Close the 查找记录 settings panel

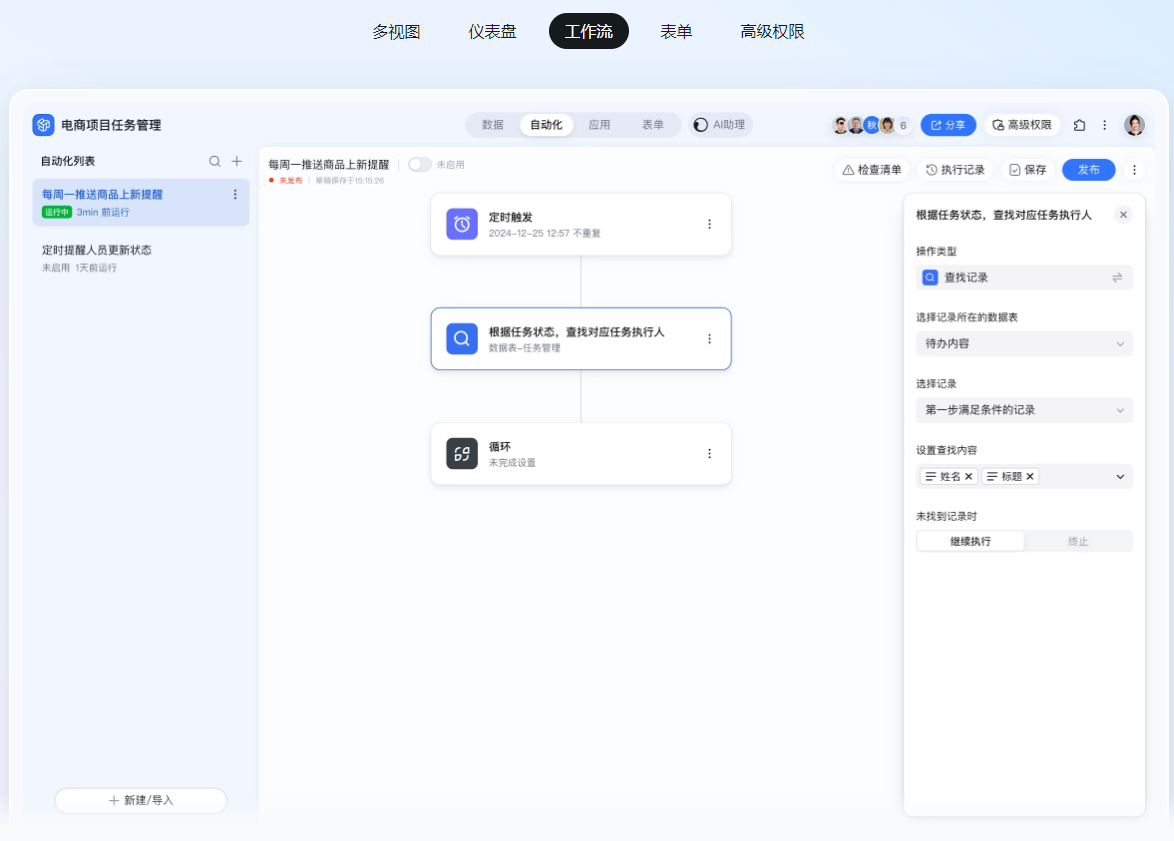[x=1123, y=215]
